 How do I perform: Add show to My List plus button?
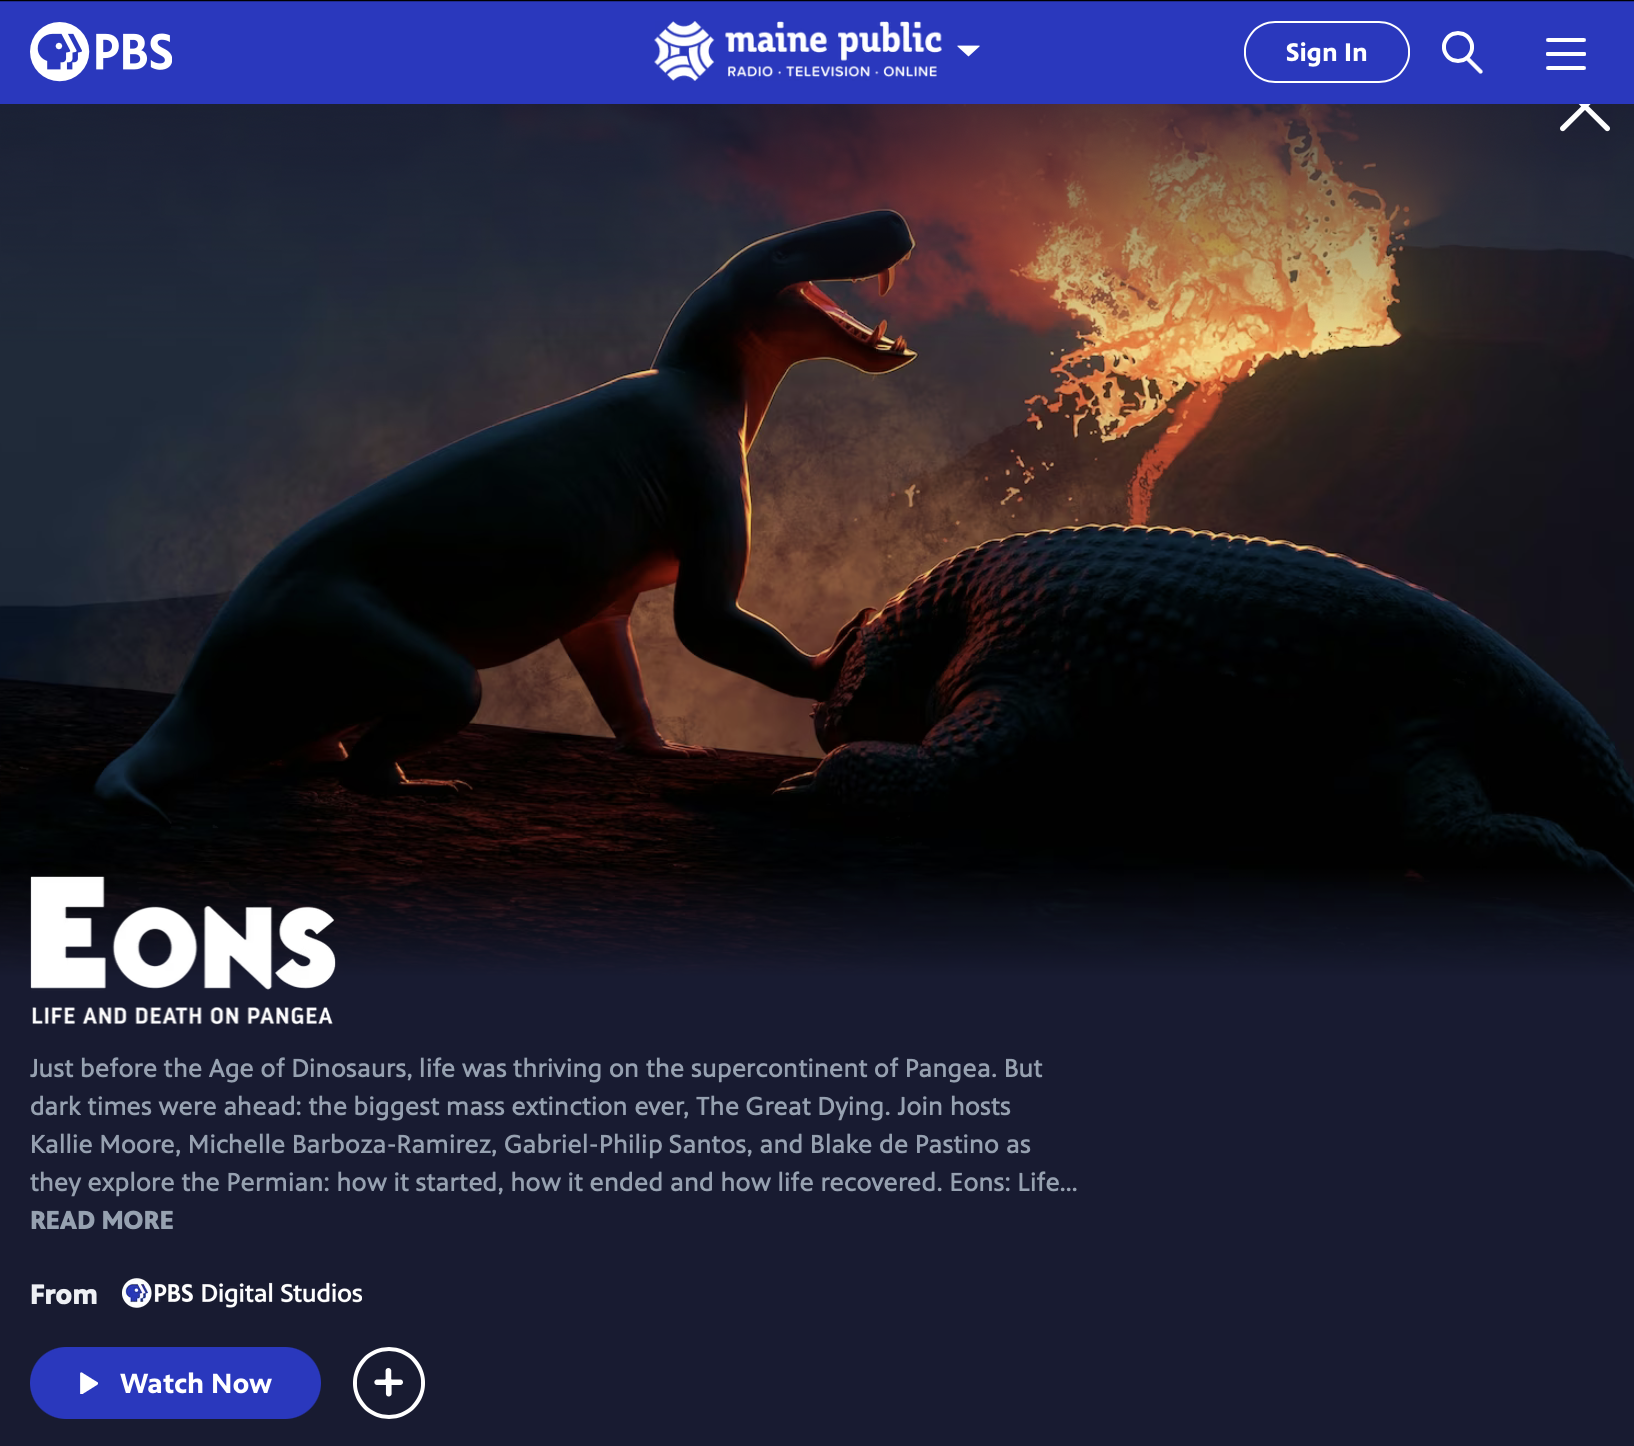389,1383
